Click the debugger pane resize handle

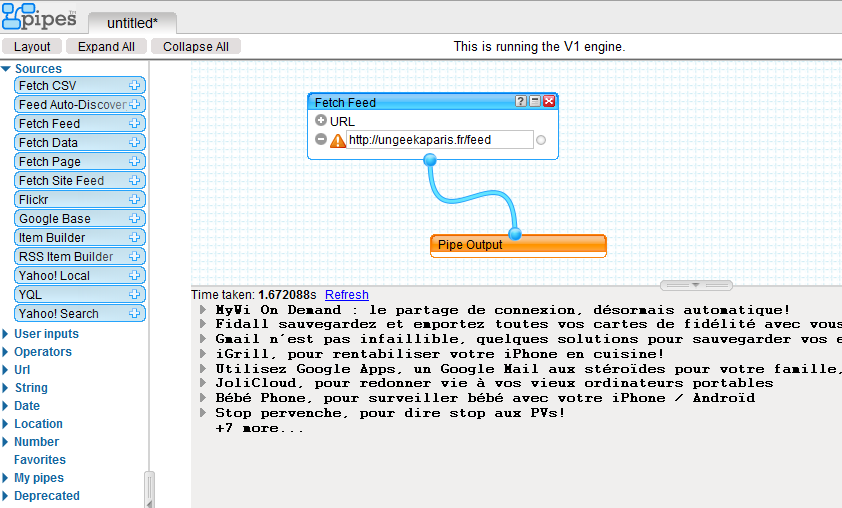[697, 286]
